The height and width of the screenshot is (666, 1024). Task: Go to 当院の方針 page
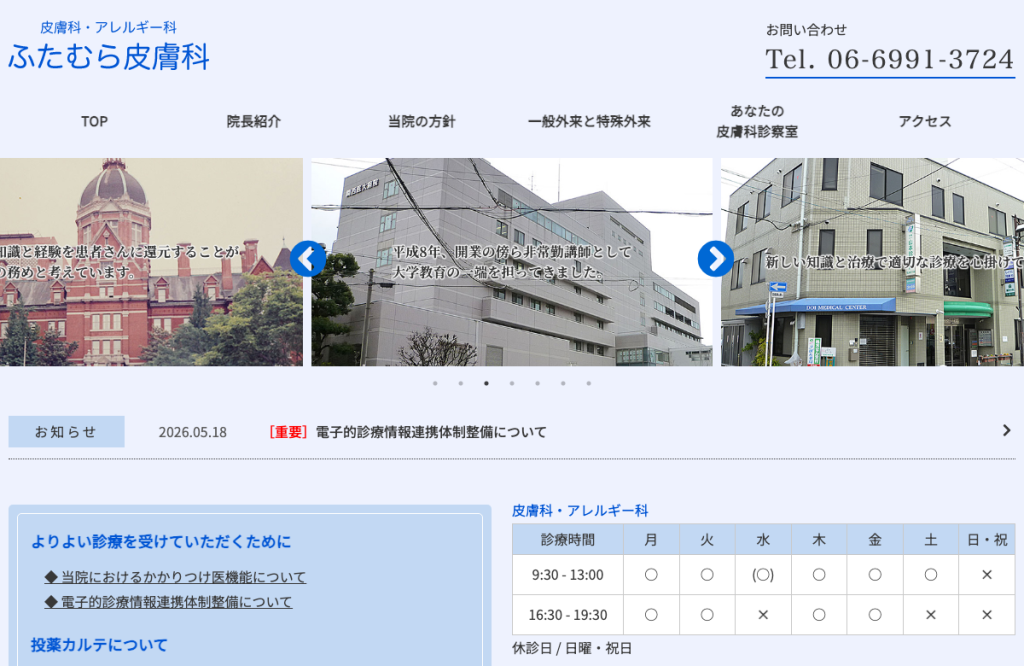click(422, 121)
